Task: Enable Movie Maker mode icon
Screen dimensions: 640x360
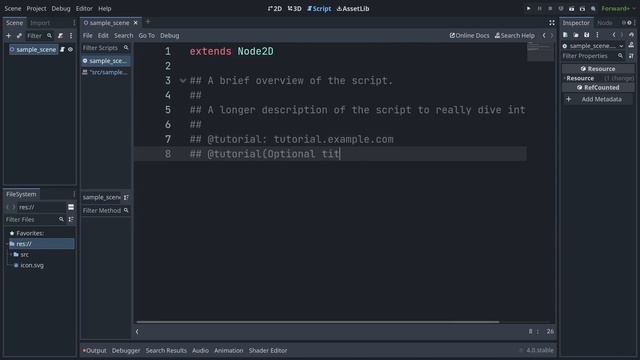Action: coord(593,9)
